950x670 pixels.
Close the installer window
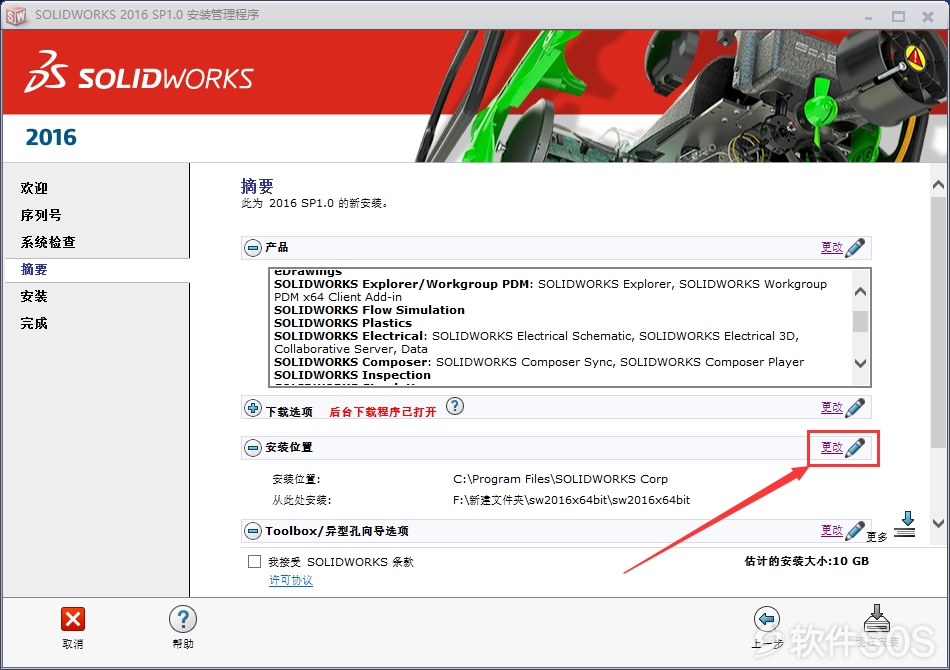(x=928, y=16)
